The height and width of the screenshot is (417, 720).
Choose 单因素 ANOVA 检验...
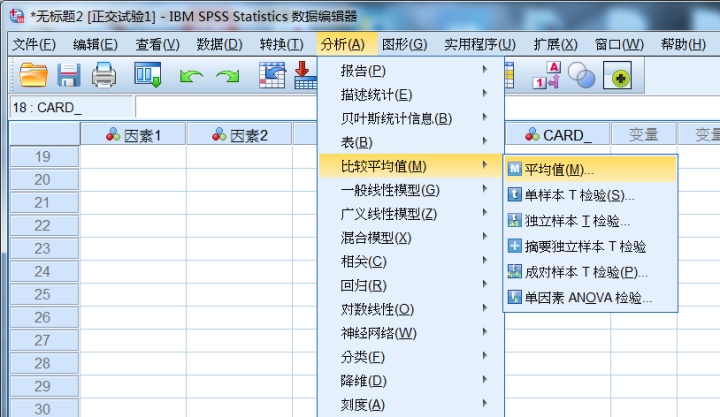pos(591,297)
